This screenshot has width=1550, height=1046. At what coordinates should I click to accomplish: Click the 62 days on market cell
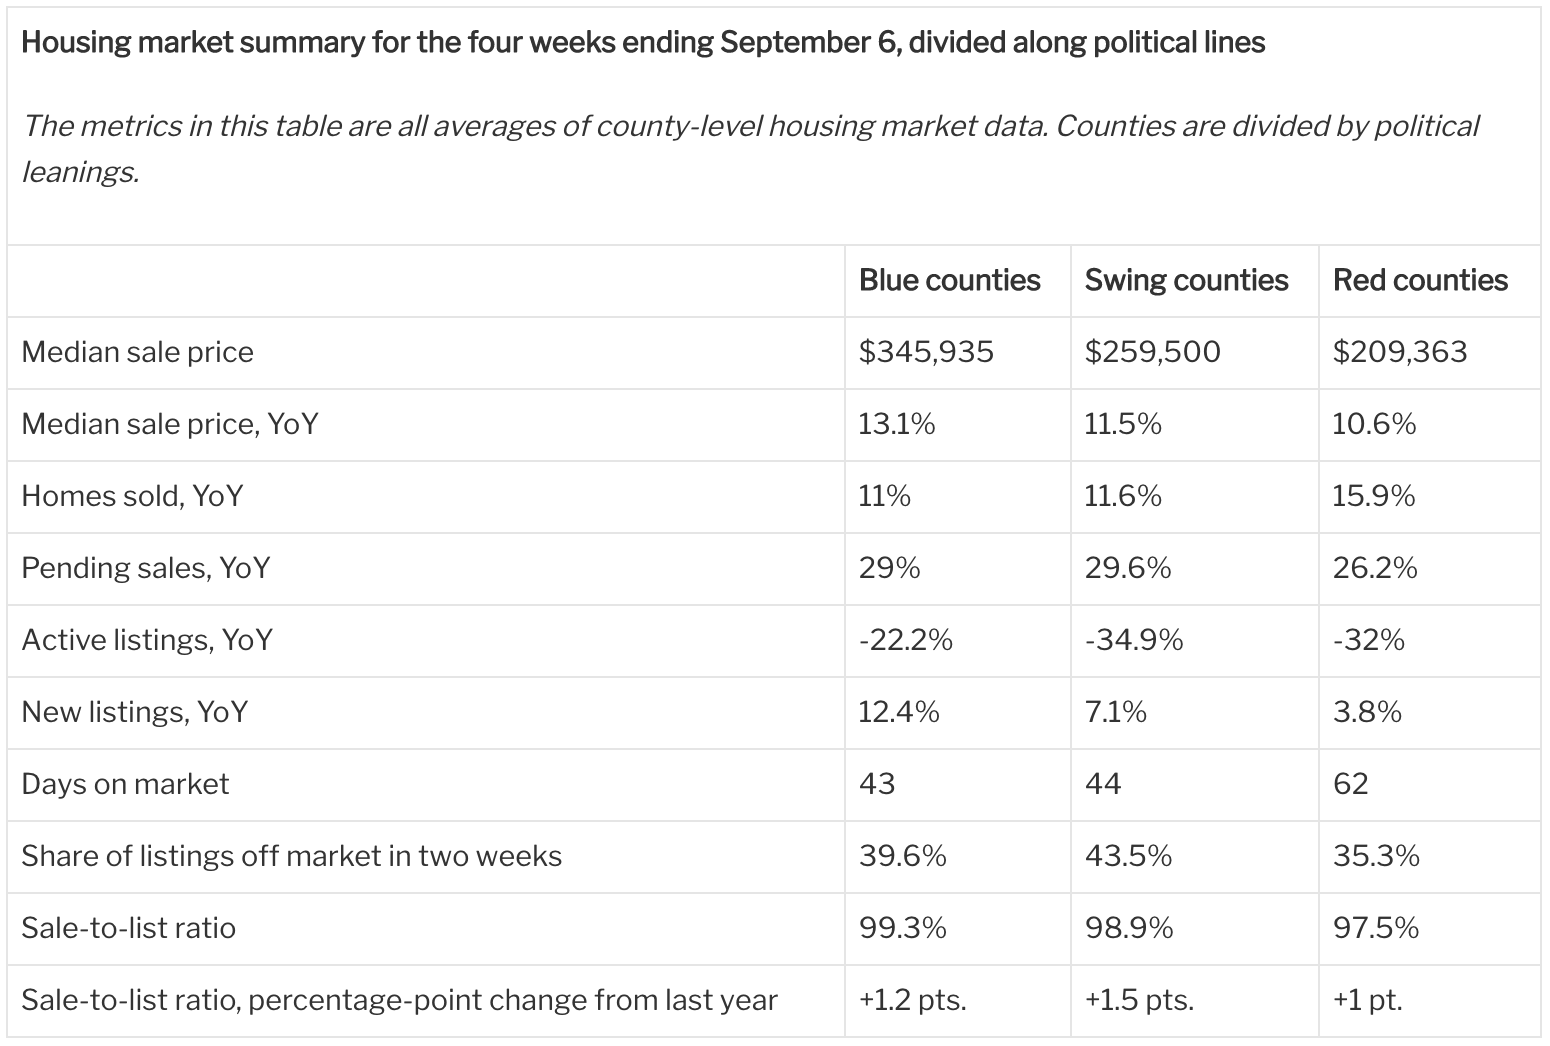(x=1350, y=784)
